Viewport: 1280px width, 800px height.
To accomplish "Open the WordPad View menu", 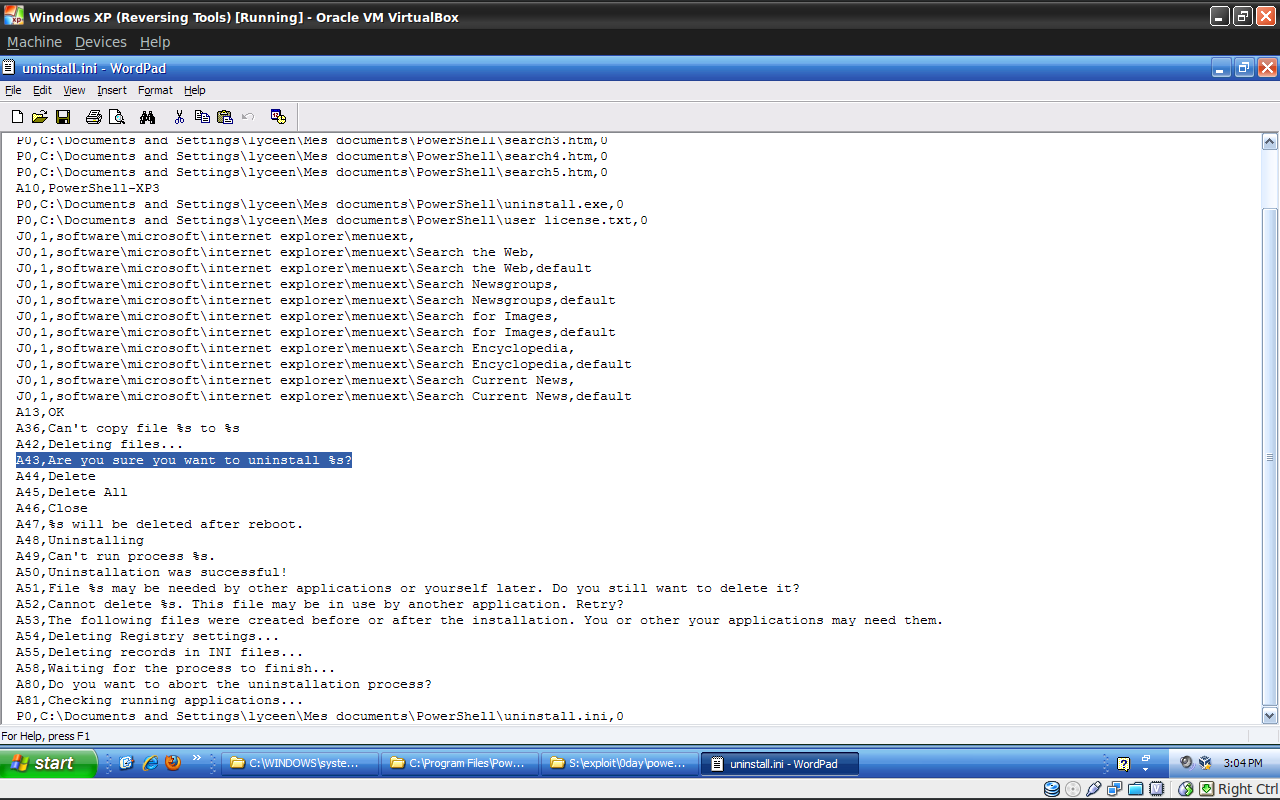I will (74, 90).
